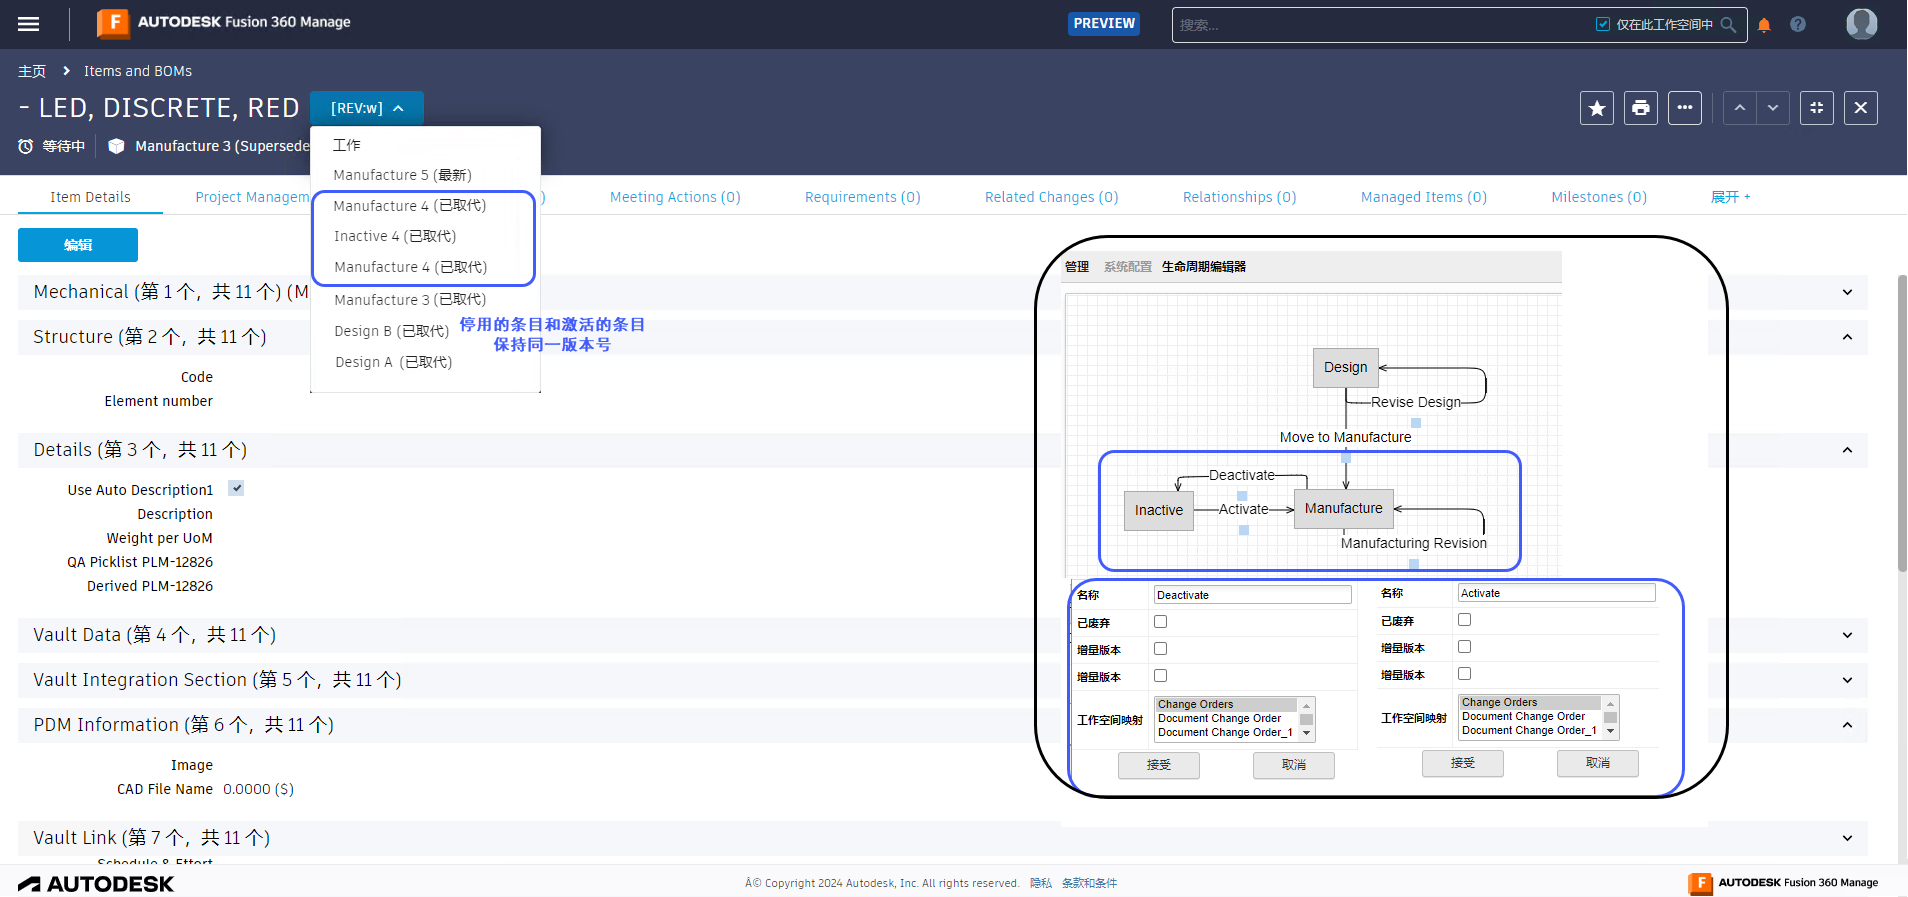Open the 隐私 footer link

(x=1041, y=883)
